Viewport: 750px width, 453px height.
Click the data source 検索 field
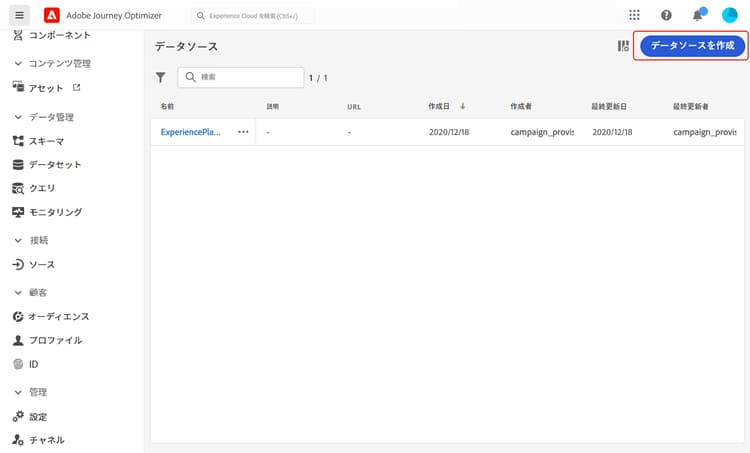[x=241, y=77]
